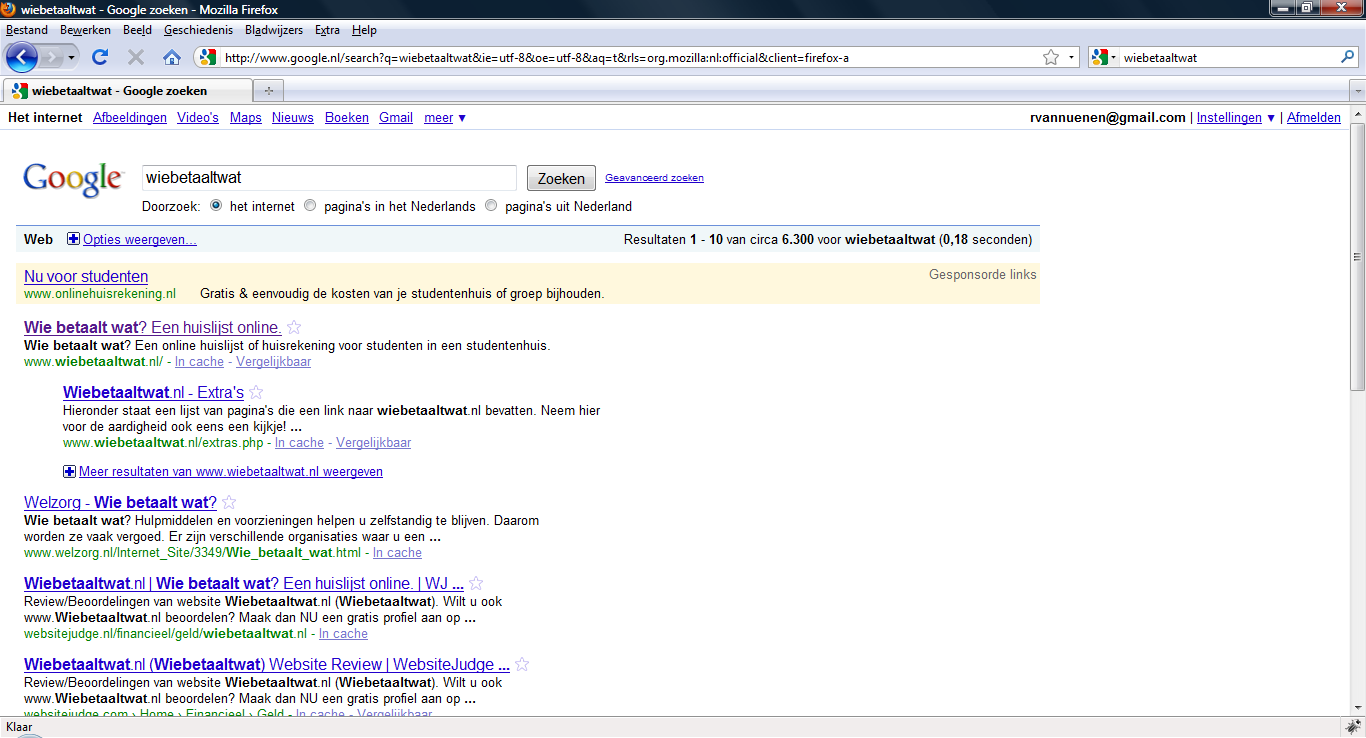Expand the 'meer' Google services dropdown
Screen dimensions: 1366x738
coord(445,118)
